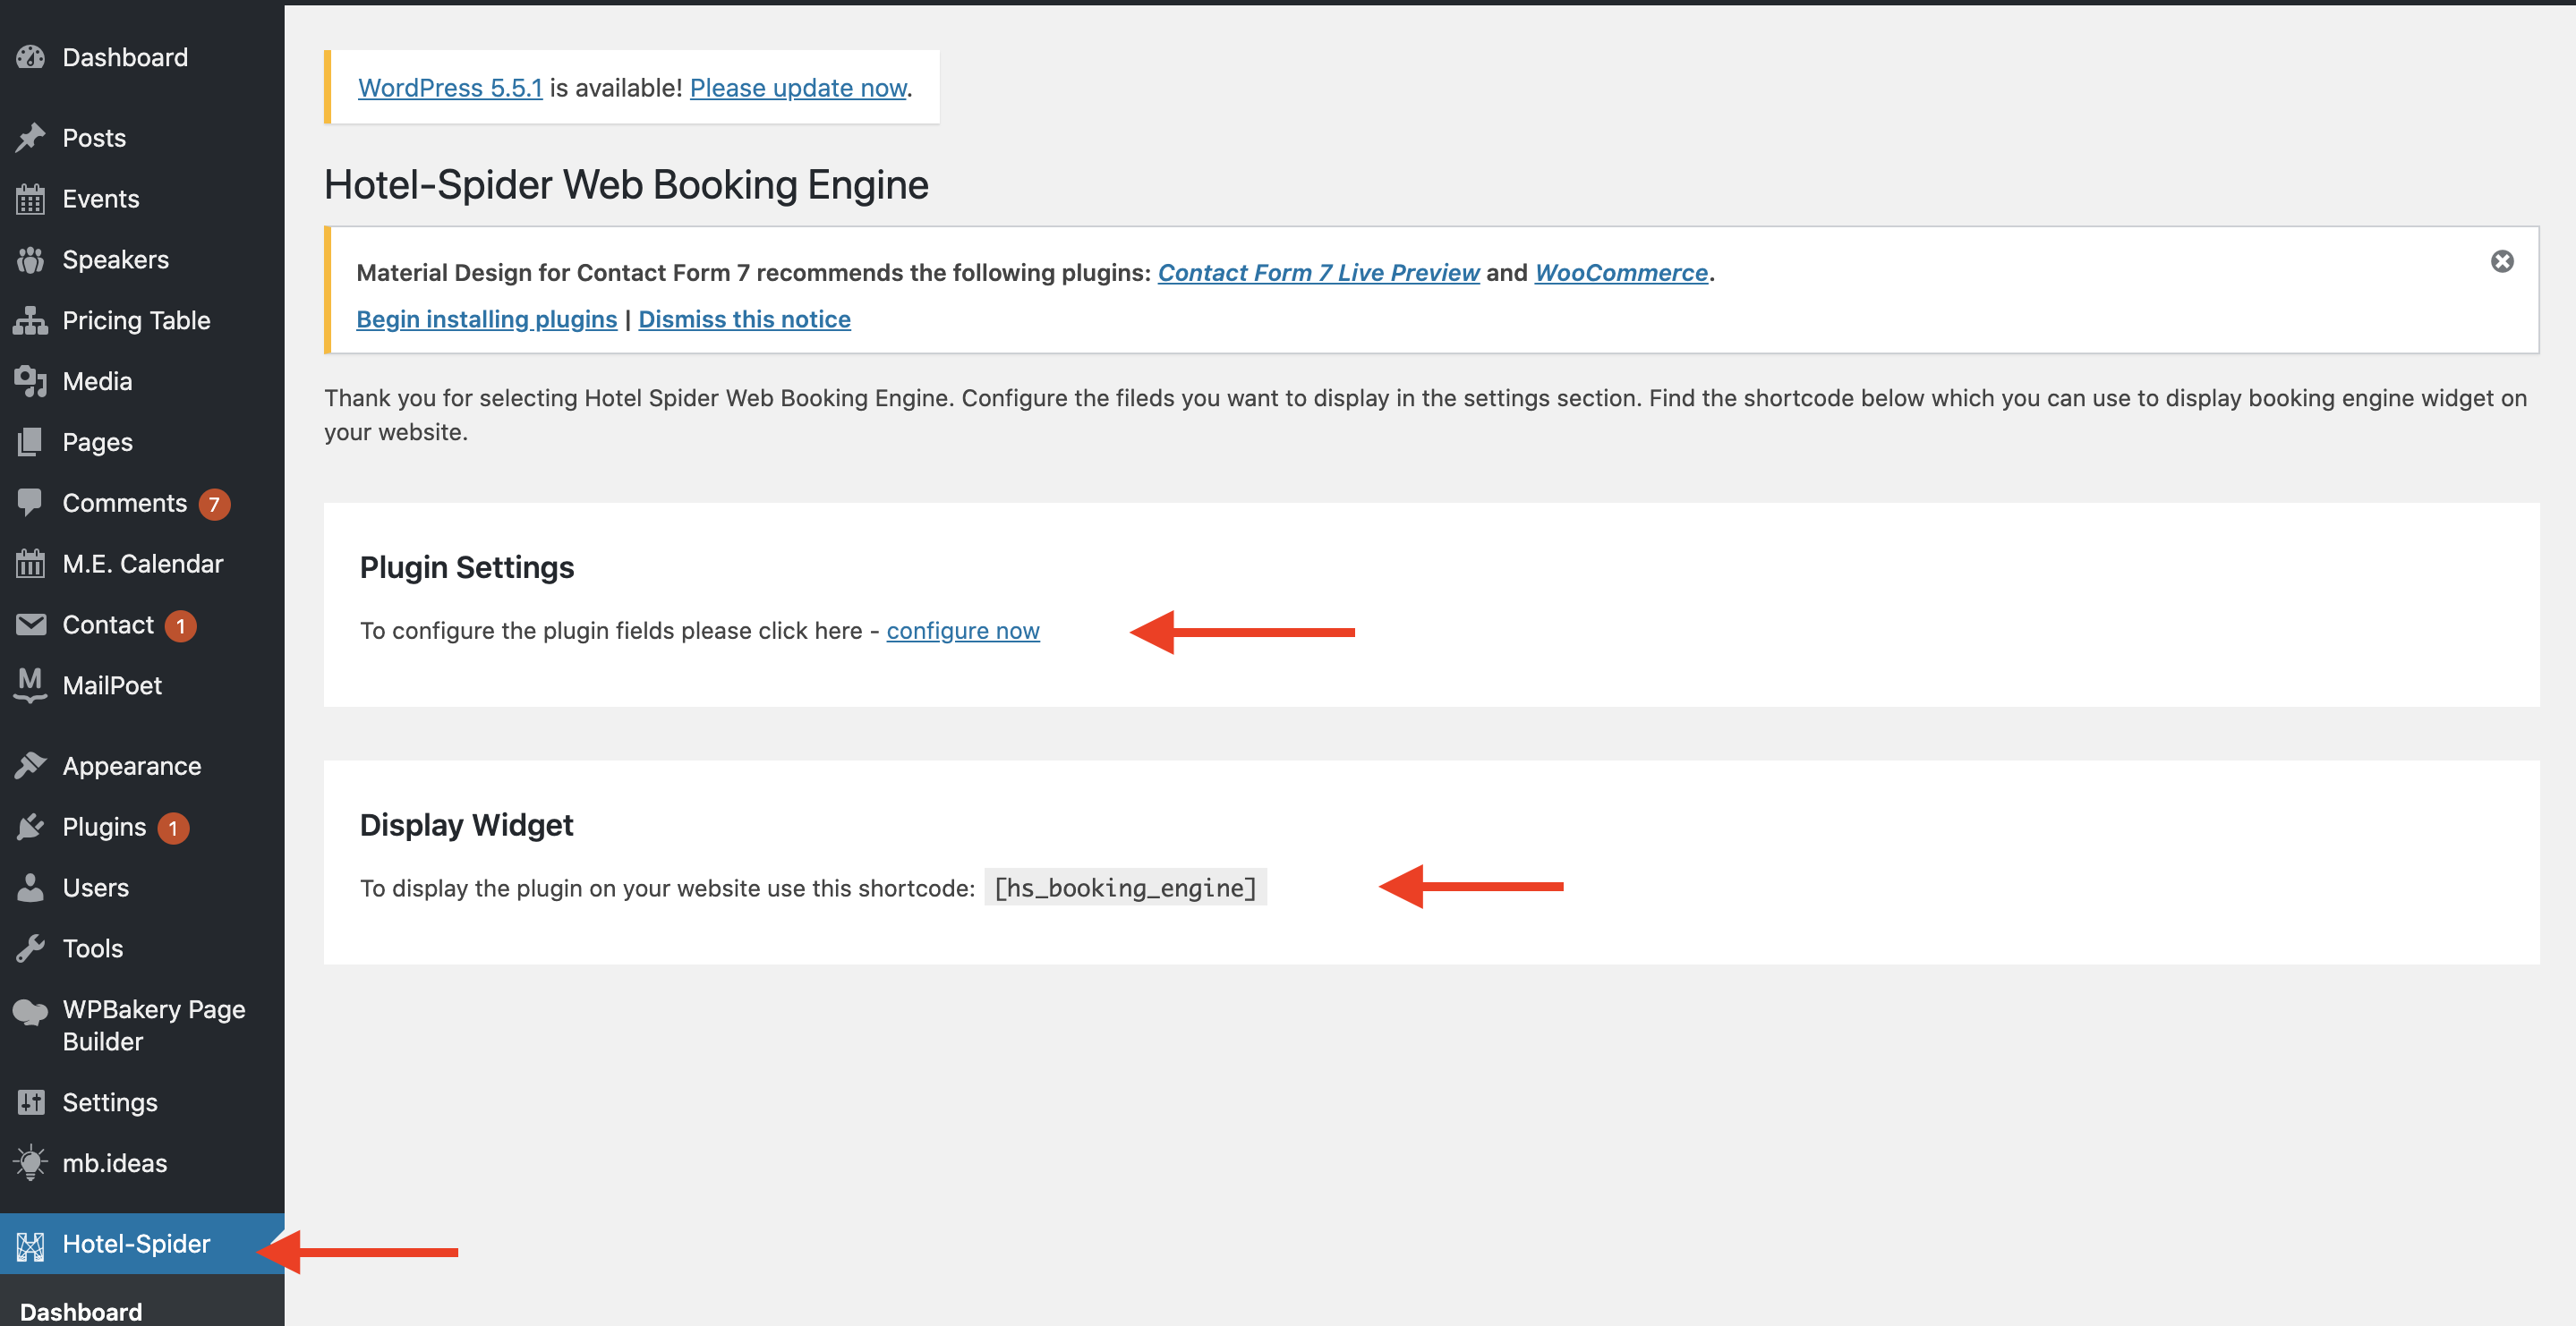The height and width of the screenshot is (1326, 2576).
Task: Click 'Begin installing plugins' link
Action: coord(486,319)
